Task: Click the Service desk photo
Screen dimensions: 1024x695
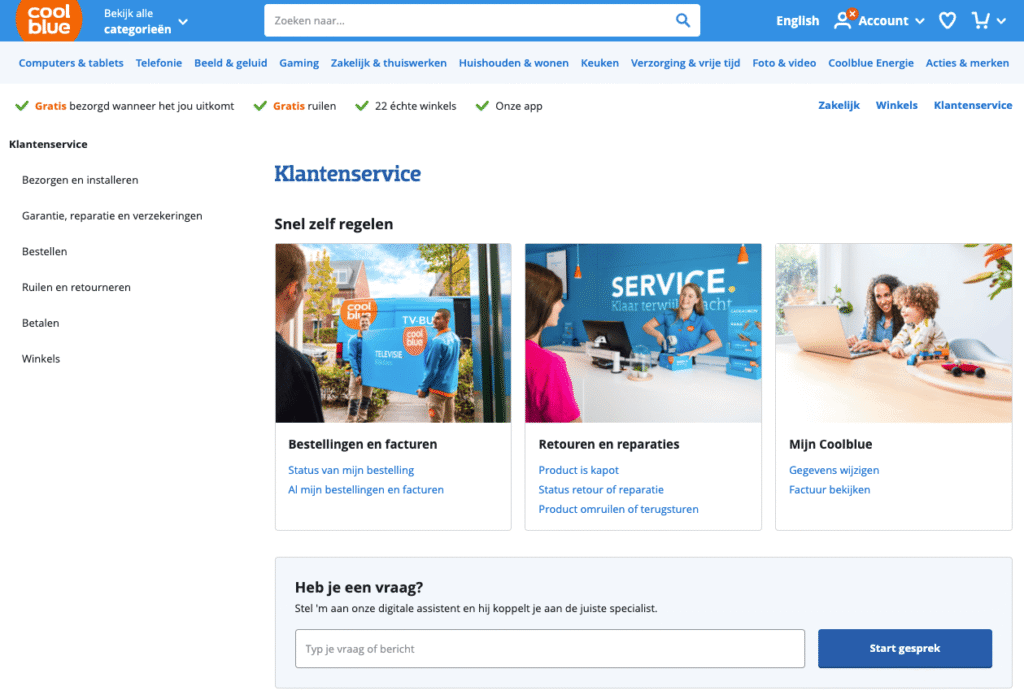Action: coord(643,333)
